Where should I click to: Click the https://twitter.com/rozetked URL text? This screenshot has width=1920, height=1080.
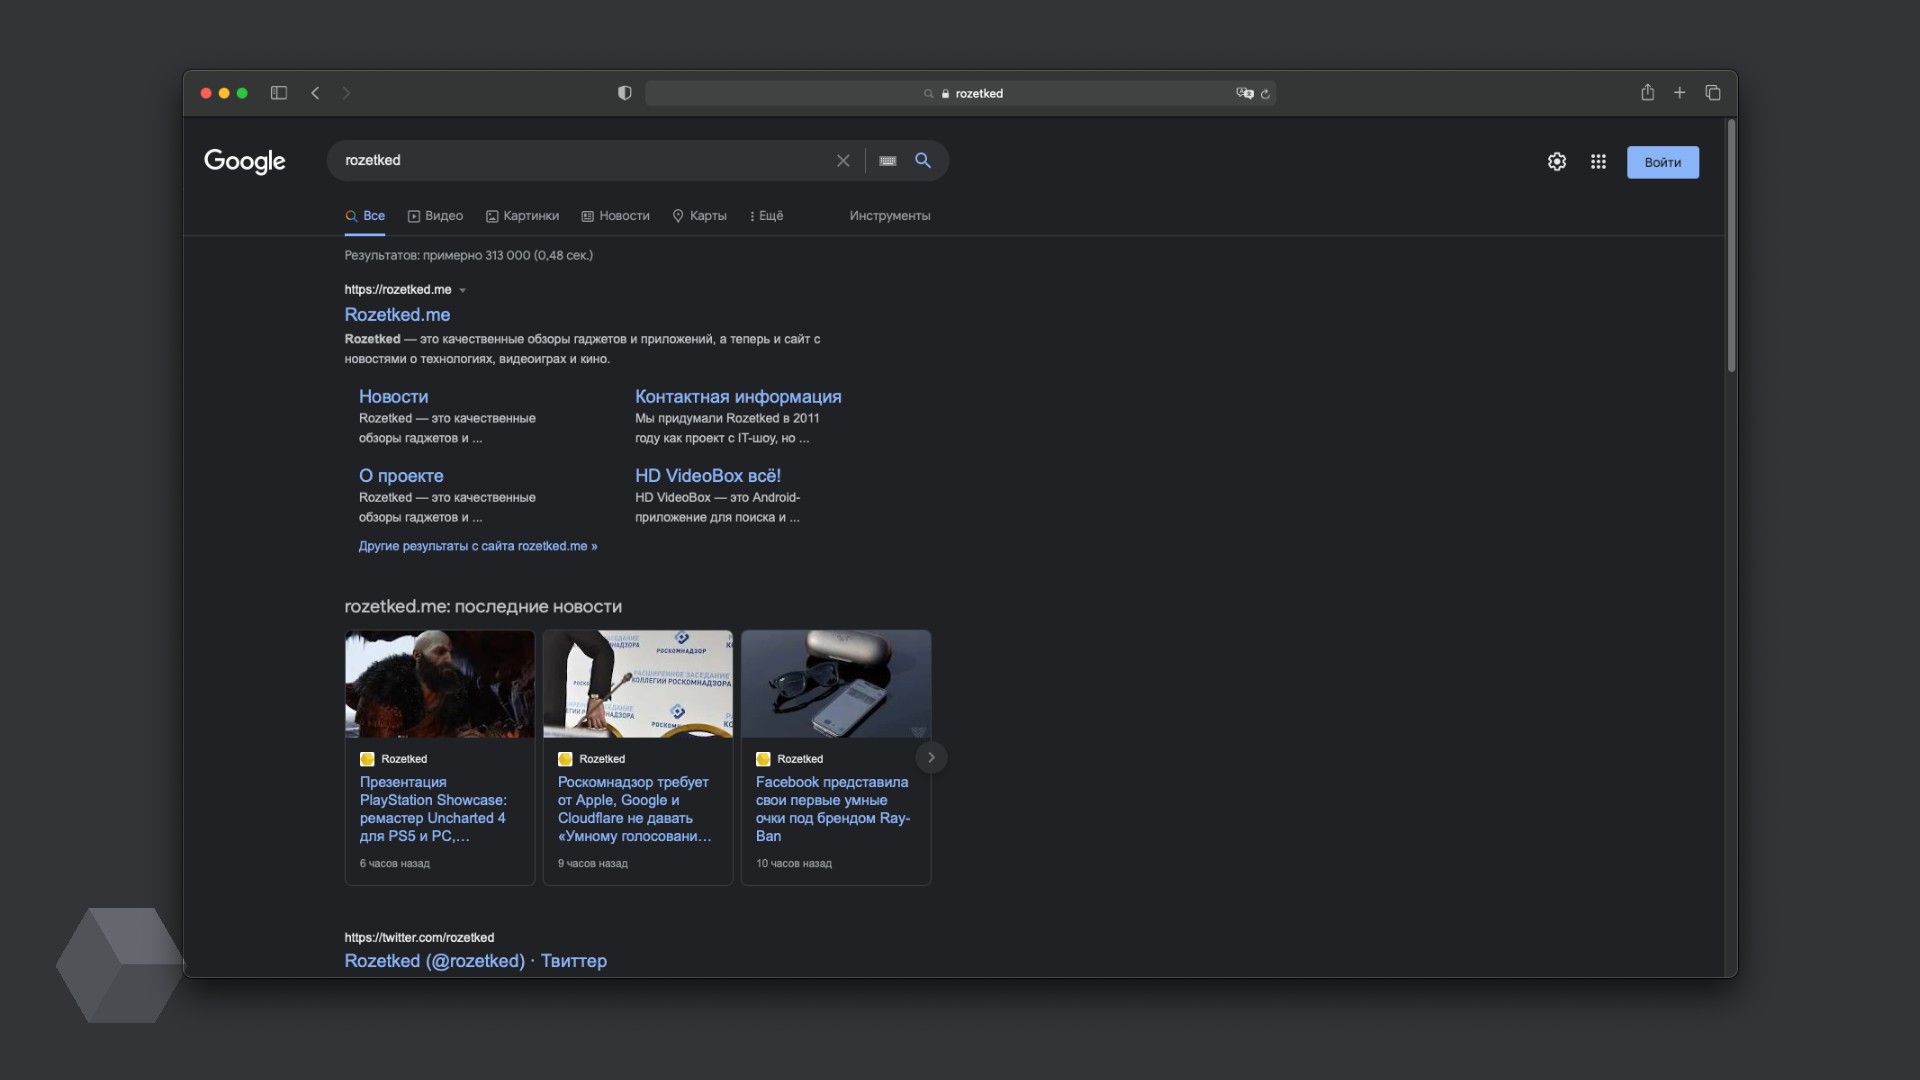(x=419, y=938)
